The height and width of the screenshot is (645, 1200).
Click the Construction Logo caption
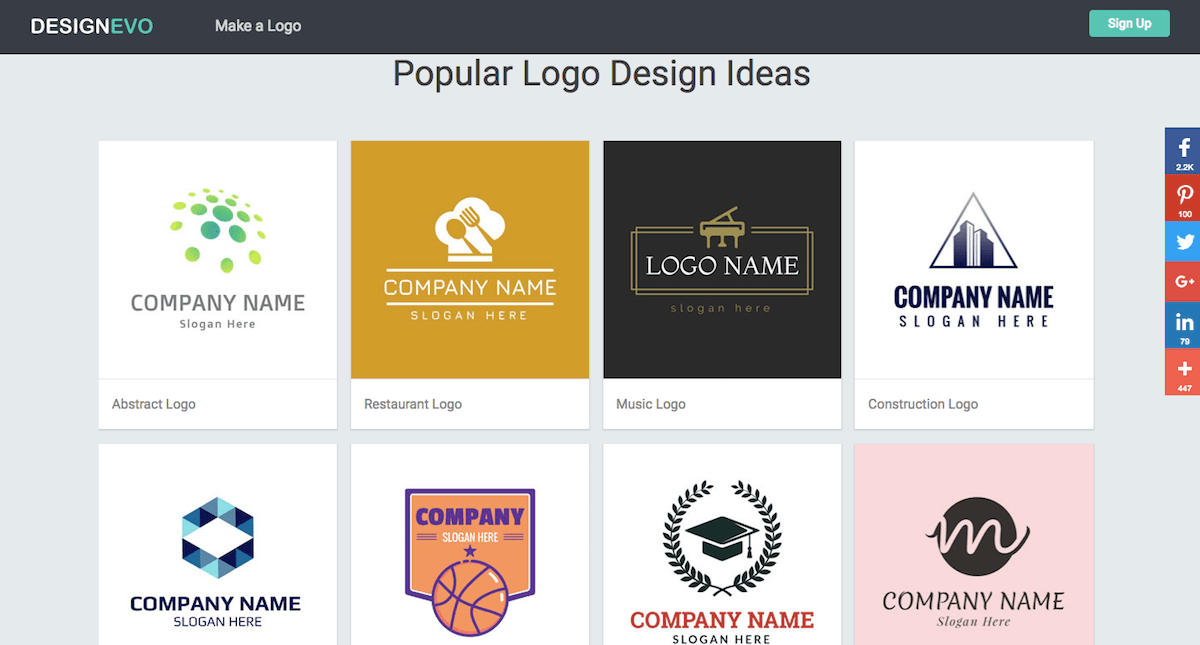(x=923, y=404)
